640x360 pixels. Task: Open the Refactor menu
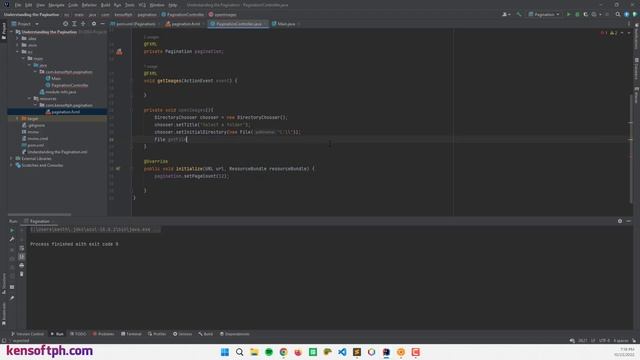click(x=89, y=5)
